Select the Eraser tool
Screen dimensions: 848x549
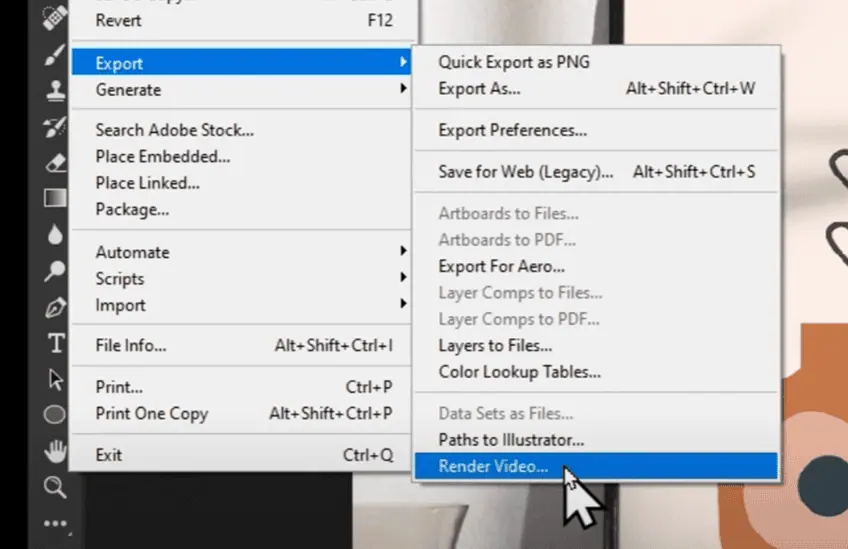point(54,162)
